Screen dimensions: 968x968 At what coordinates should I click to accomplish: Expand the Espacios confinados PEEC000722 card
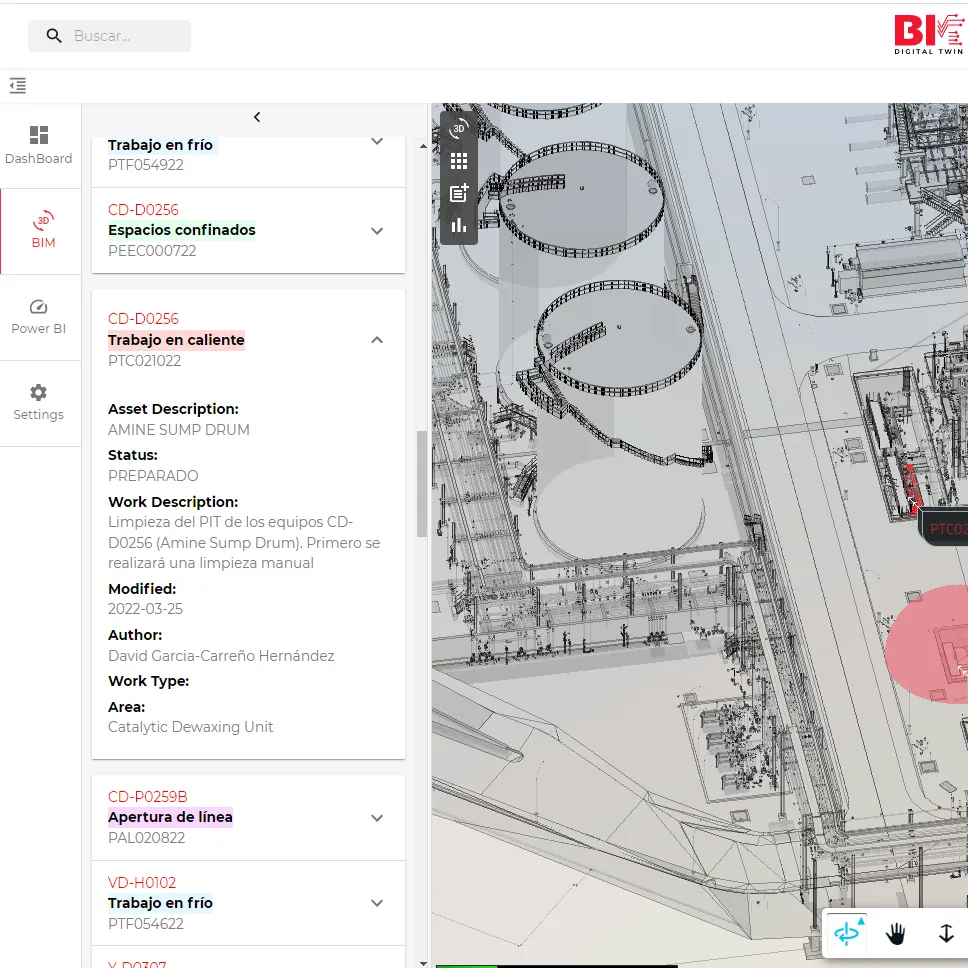(x=377, y=230)
